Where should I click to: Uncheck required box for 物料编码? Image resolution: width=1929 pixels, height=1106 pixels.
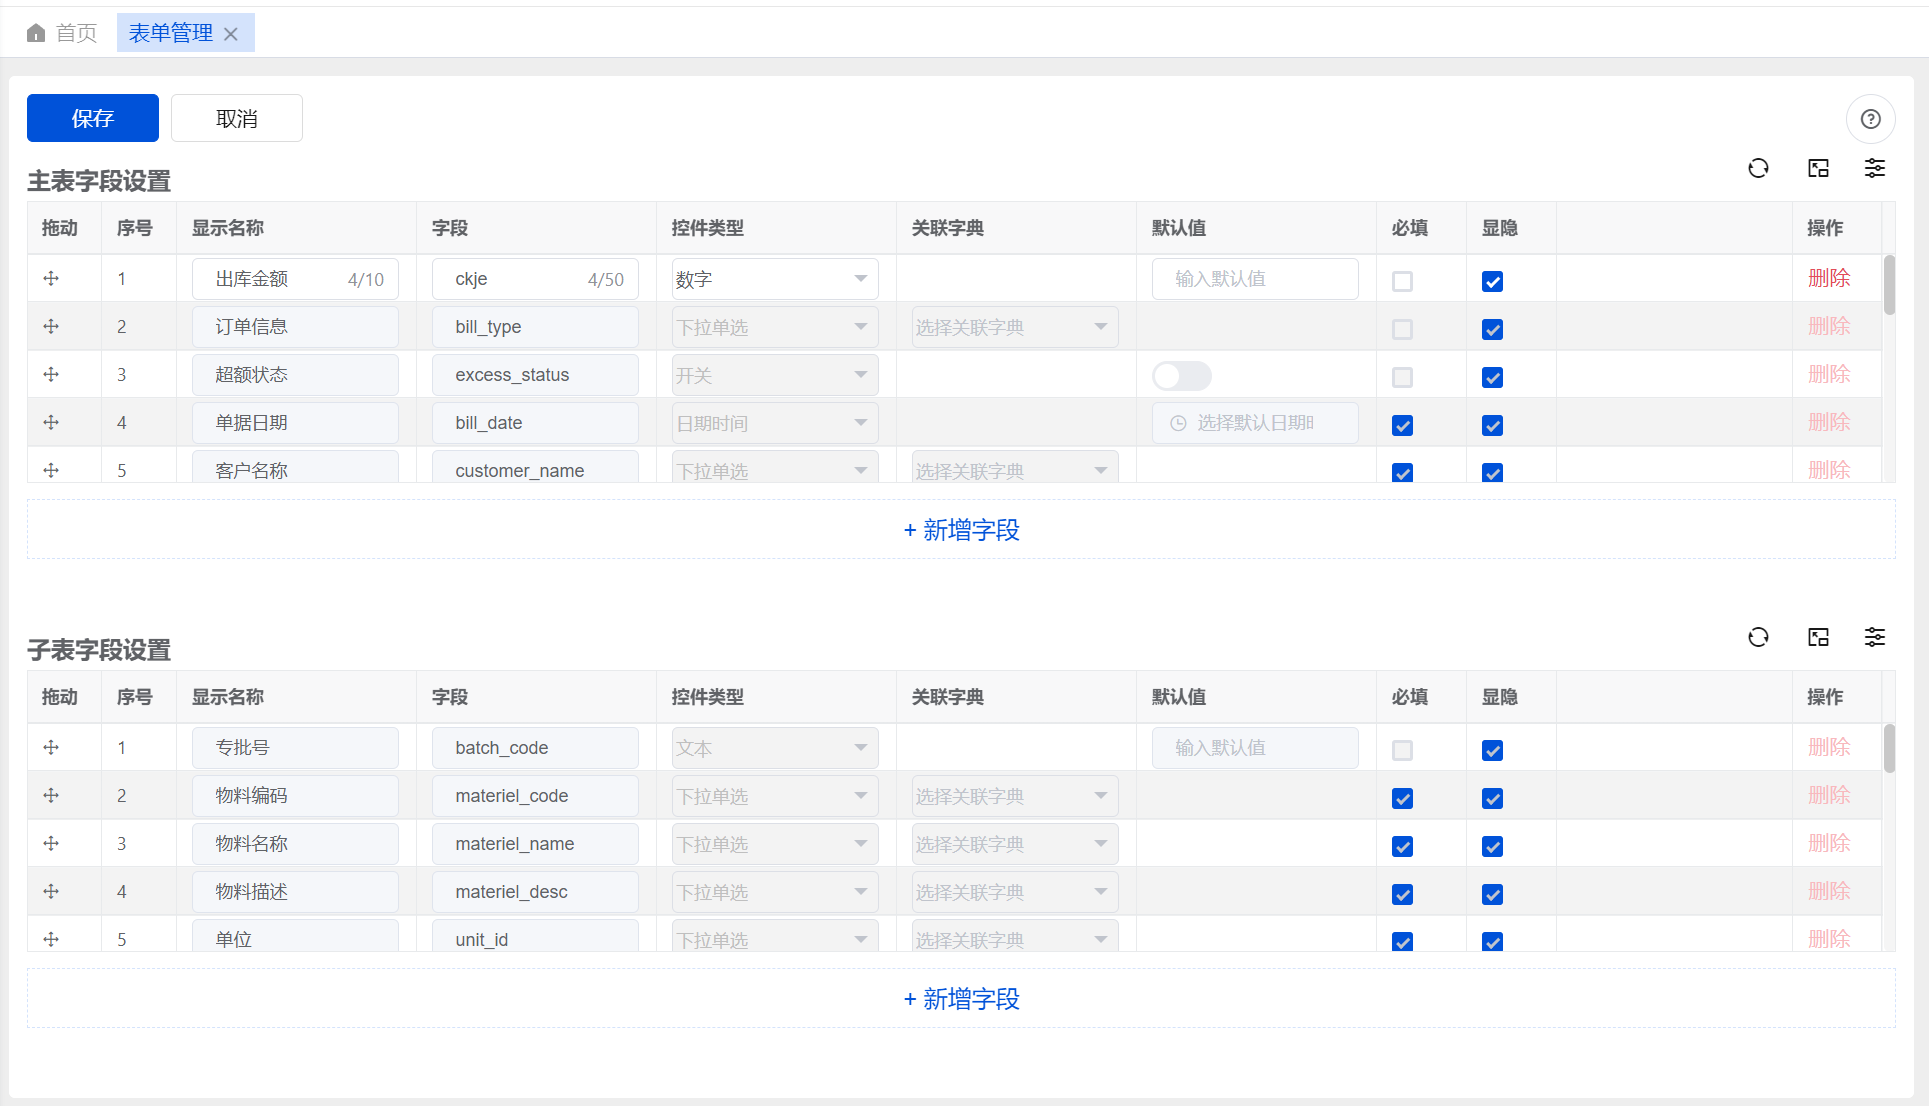[x=1402, y=798]
